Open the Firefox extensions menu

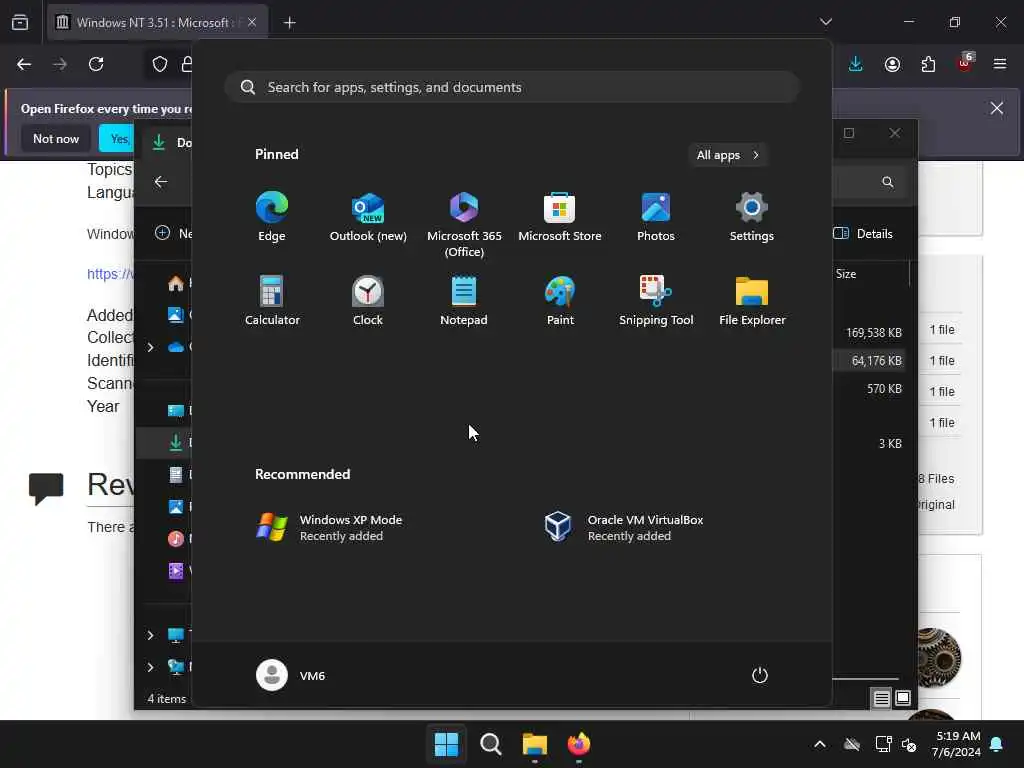(x=928, y=64)
